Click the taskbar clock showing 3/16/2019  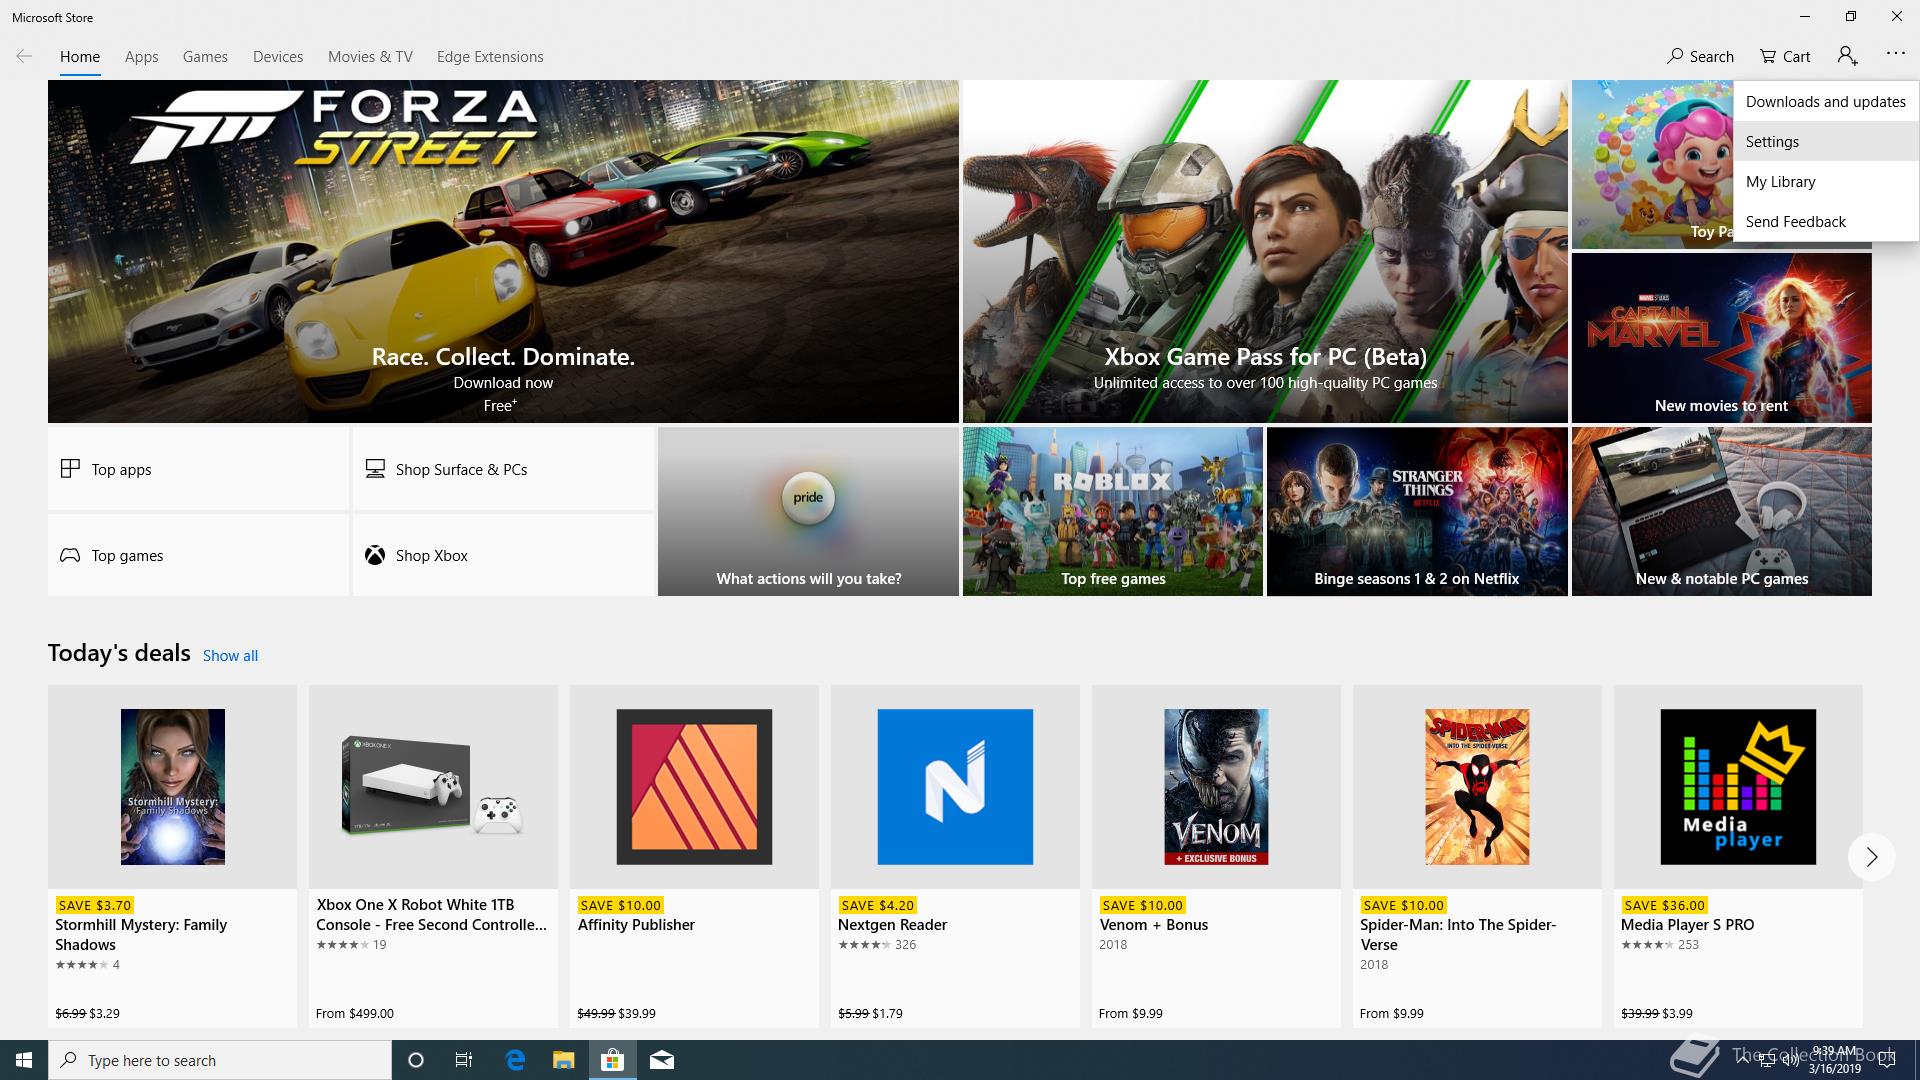[1835, 1060]
